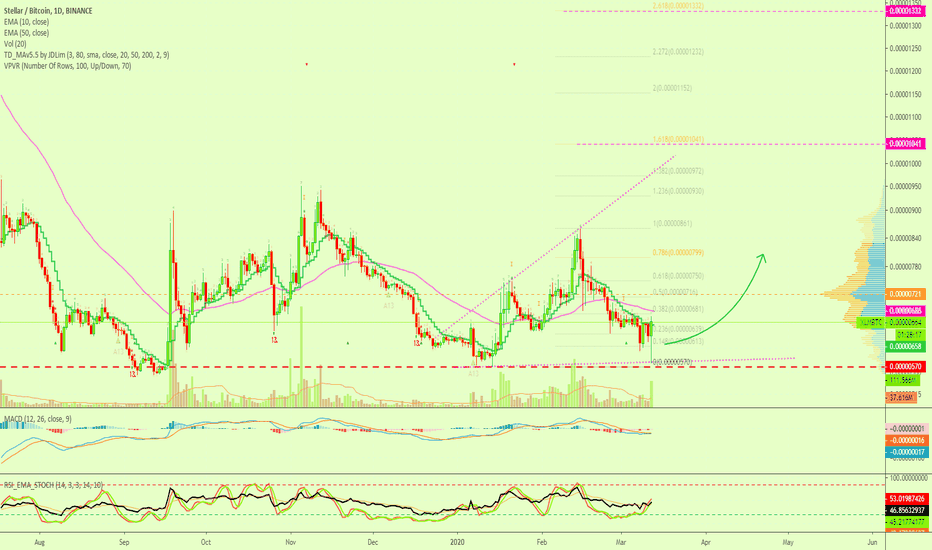This screenshot has width=932, height=550.
Task: Open the Stellar / Bitcoin, 1D, BINANCE title
Action: click(x=48, y=11)
